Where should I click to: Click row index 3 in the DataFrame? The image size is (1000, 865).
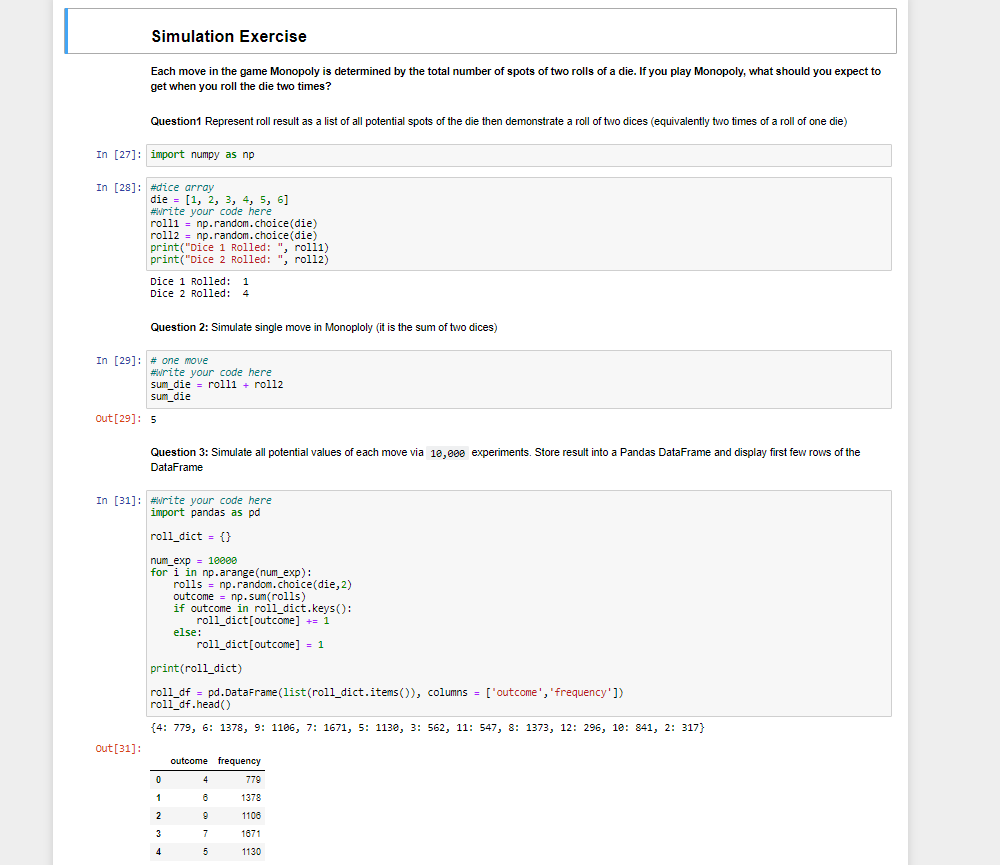(x=158, y=833)
